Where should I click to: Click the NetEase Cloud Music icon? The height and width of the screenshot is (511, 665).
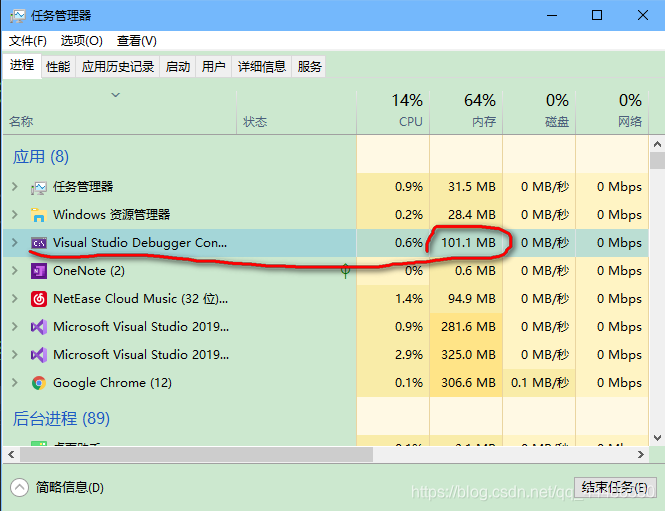pos(39,299)
